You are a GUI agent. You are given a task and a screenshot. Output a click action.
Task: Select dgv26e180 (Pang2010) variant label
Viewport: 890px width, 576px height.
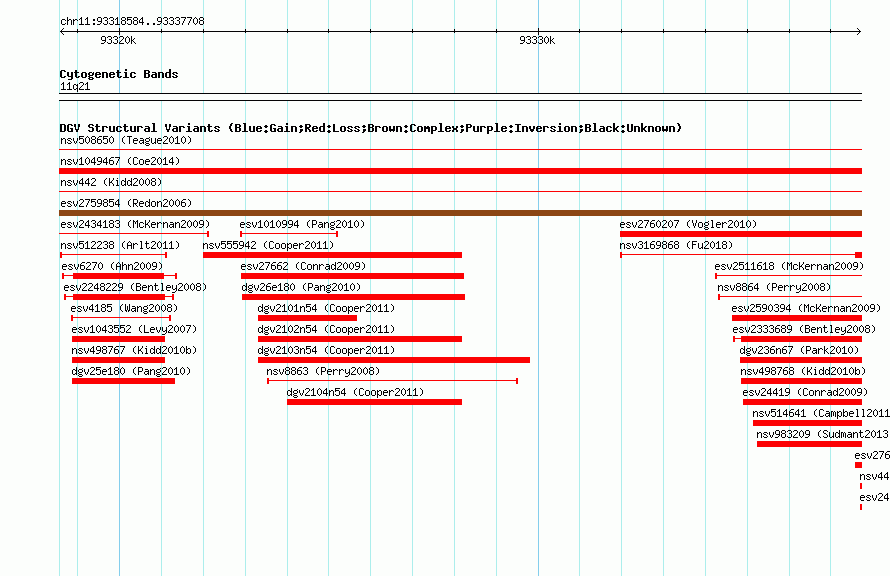301,287
